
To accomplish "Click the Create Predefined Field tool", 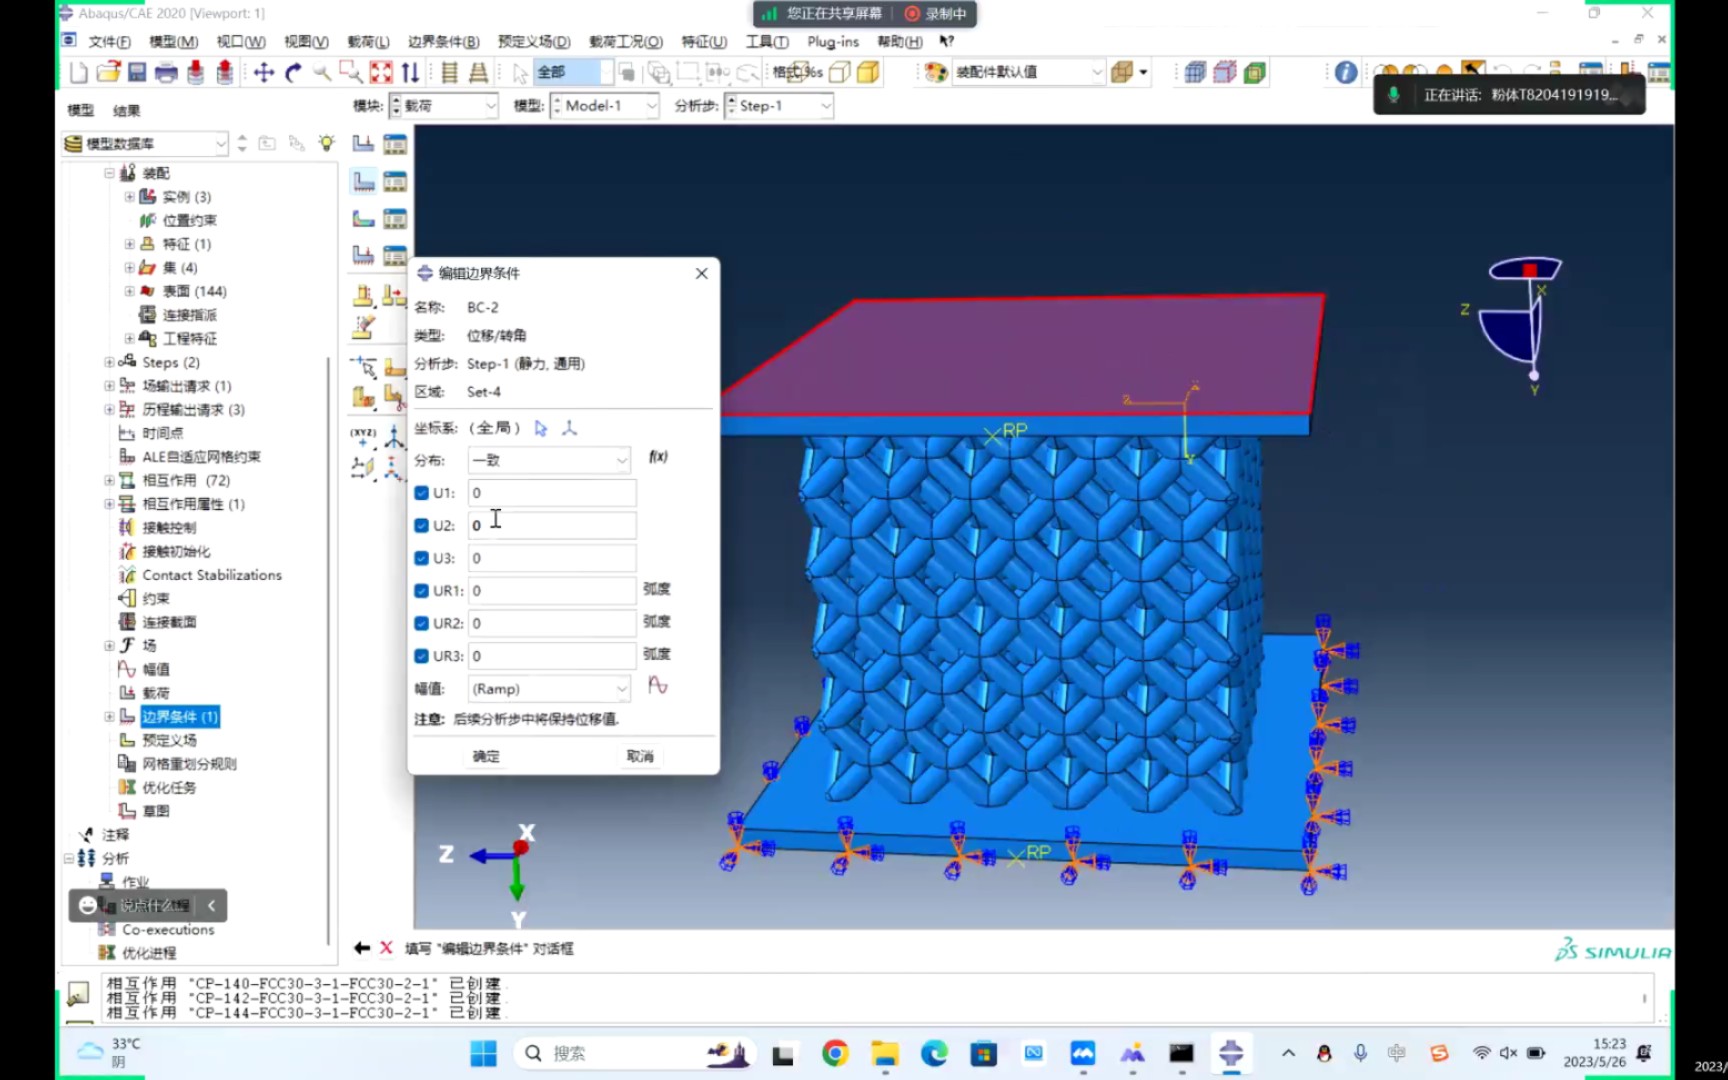I will 363,219.
